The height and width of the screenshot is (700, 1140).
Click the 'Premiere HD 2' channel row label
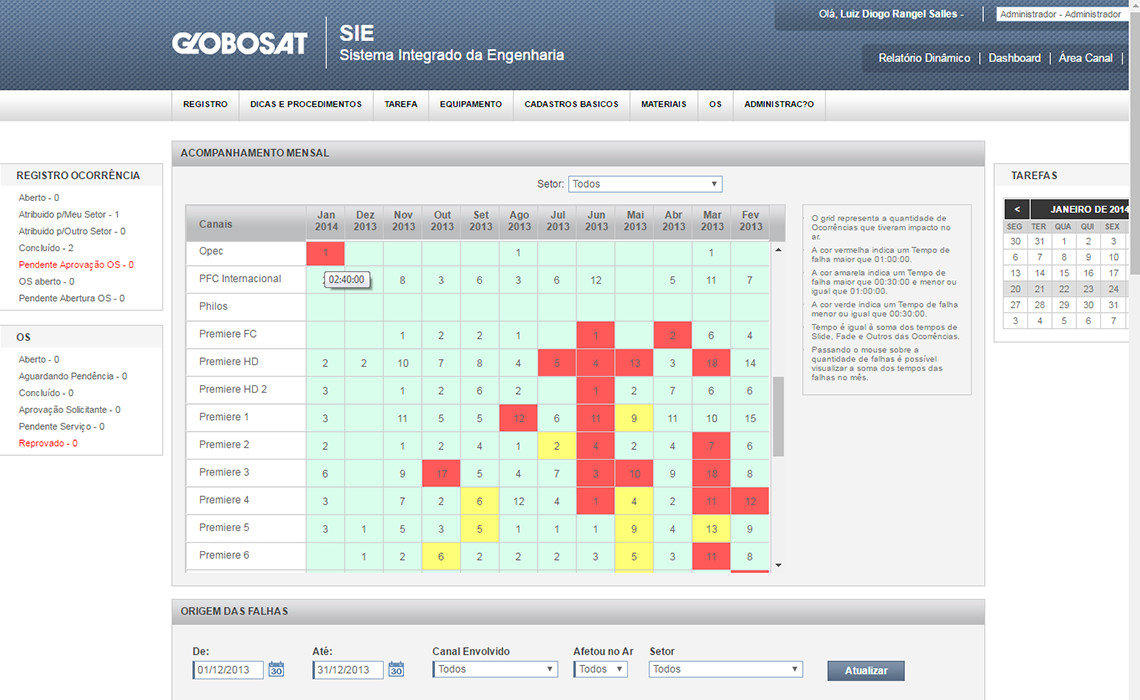[233, 390]
